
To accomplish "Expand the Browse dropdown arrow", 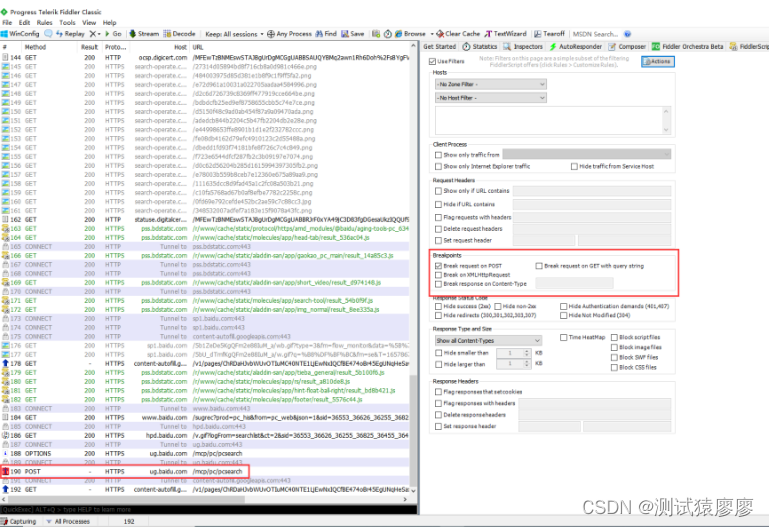I will pos(432,34).
